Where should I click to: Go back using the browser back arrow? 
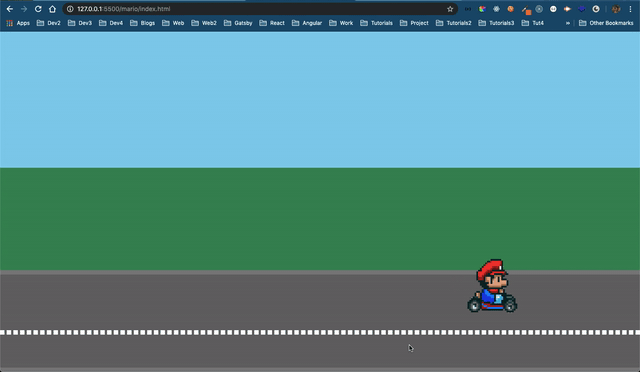click(x=10, y=9)
